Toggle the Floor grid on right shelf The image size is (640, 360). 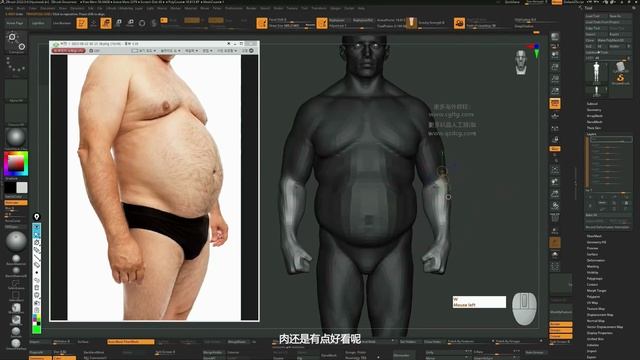pos(555,116)
